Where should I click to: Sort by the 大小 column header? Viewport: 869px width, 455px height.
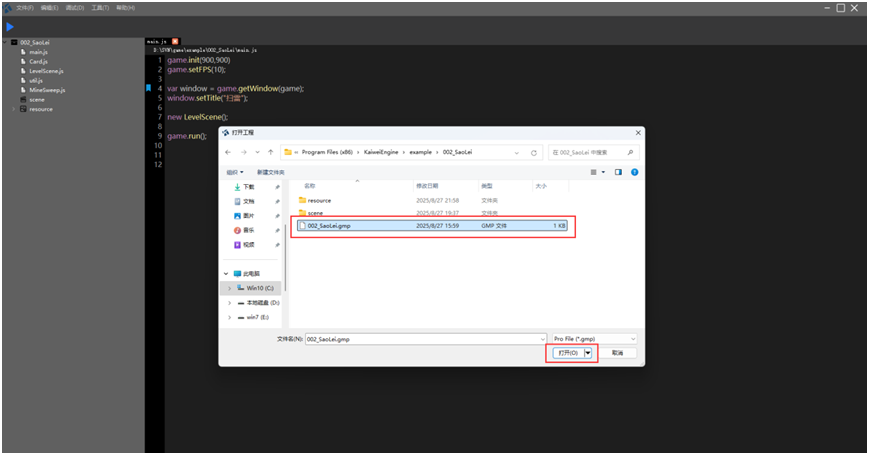pyautogui.click(x=541, y=186)
